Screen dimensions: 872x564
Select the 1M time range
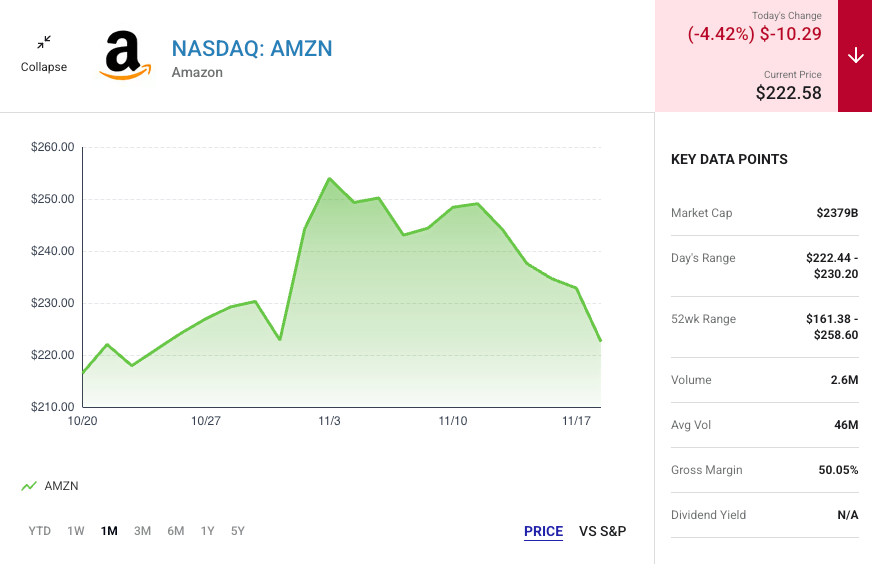coord(109,531)
